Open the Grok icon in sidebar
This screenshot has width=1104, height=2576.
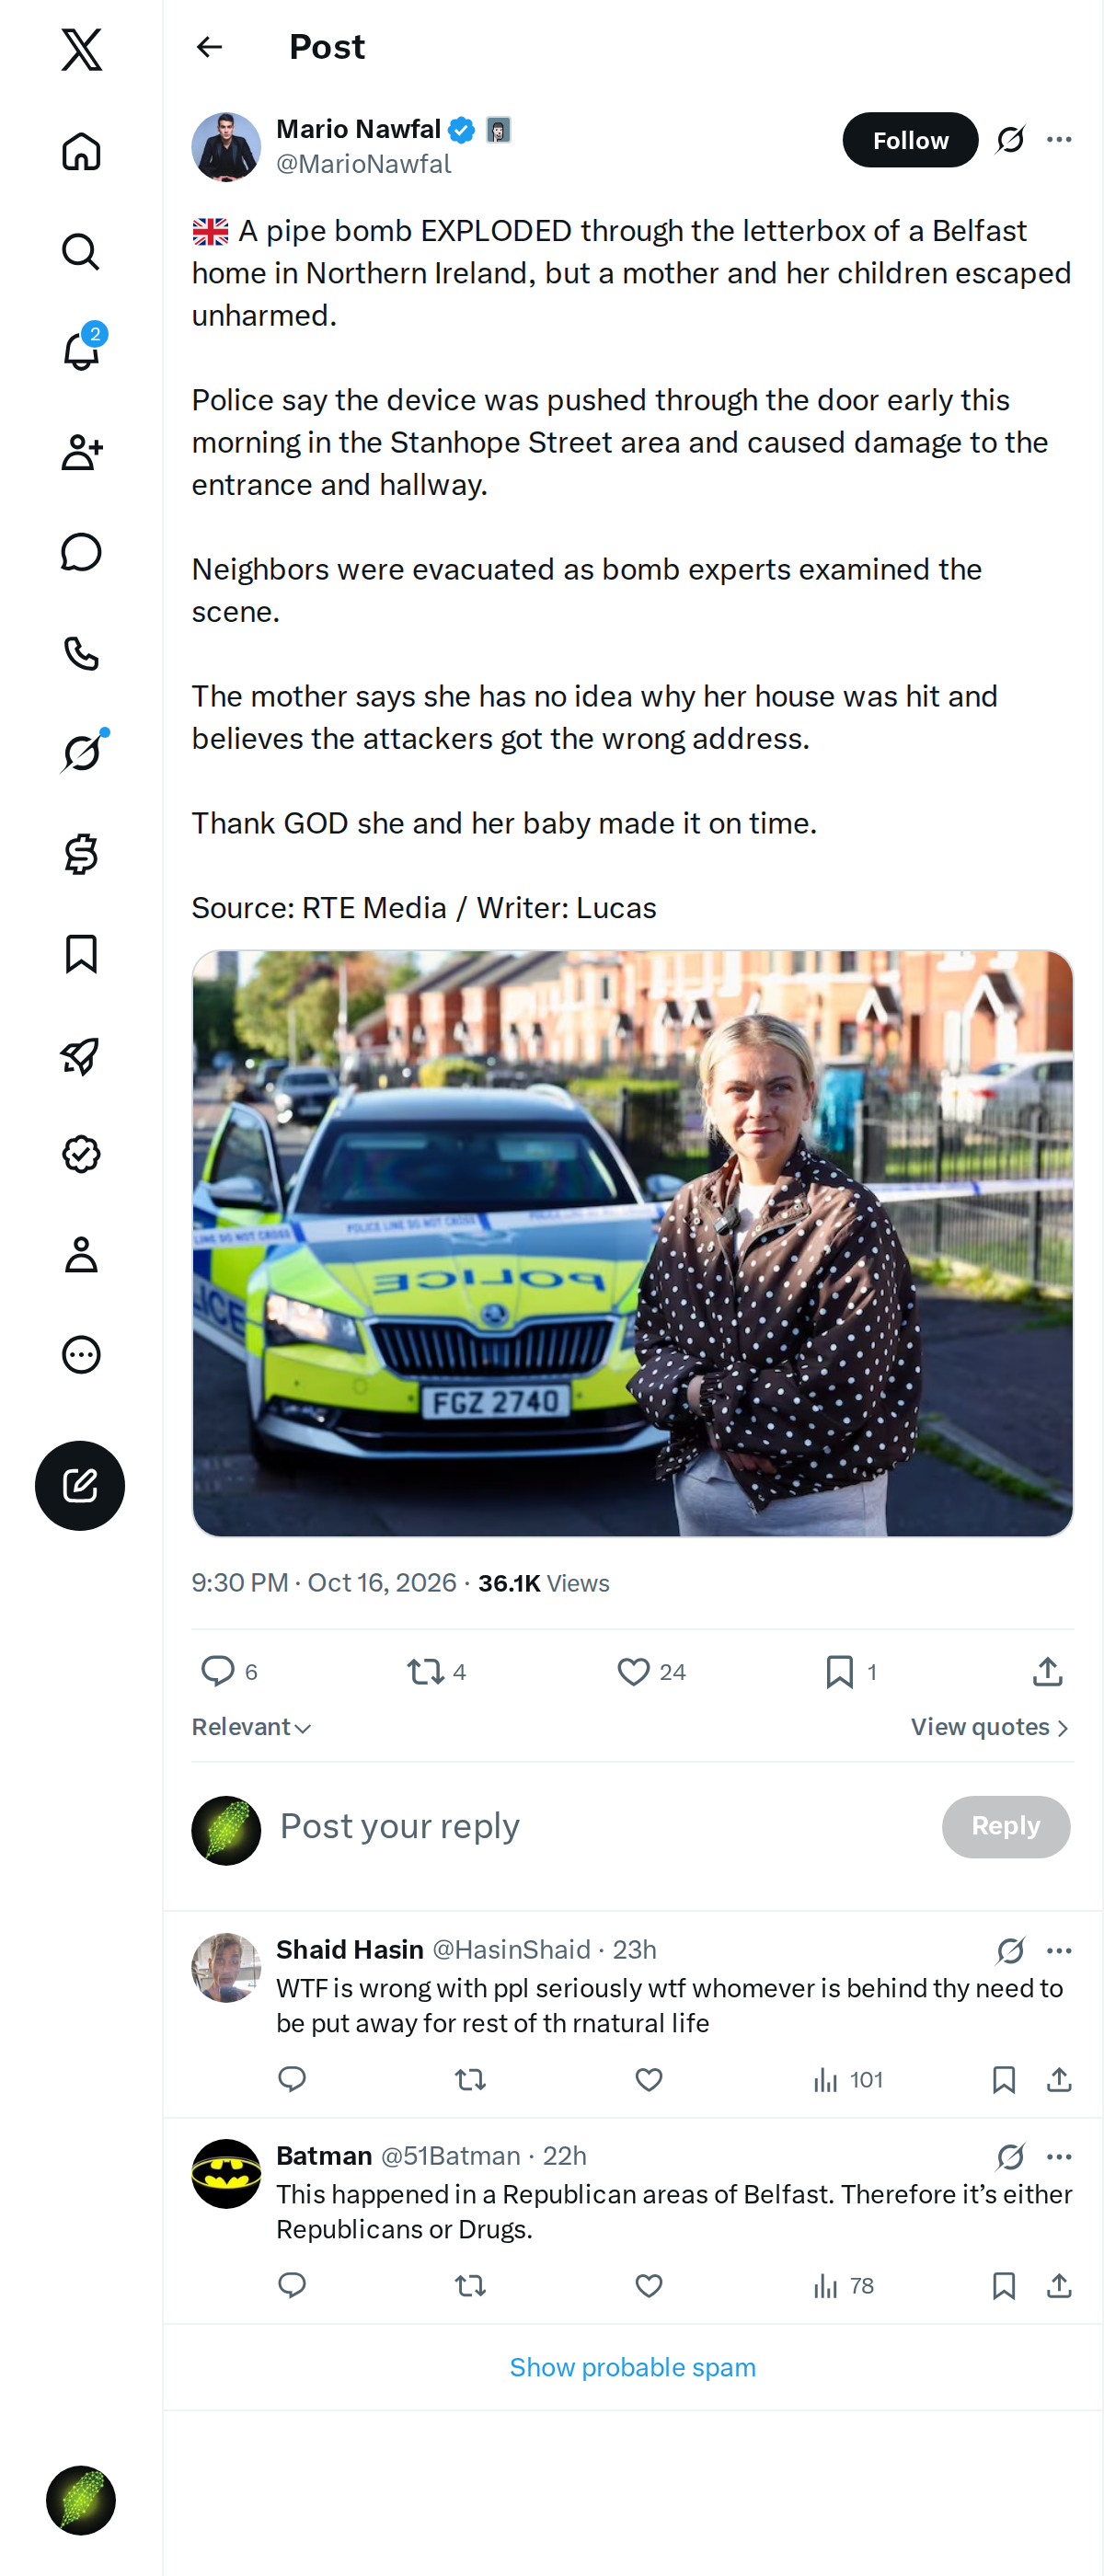coord(81,752)
